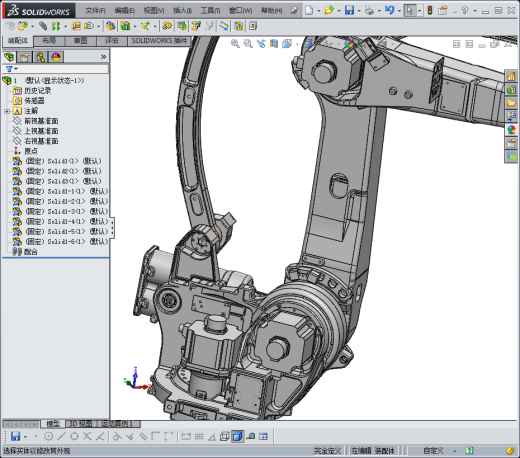Click the Zoom to Fit magnifier icon
The height and width of the screenshot is (458, 520).
235,44
